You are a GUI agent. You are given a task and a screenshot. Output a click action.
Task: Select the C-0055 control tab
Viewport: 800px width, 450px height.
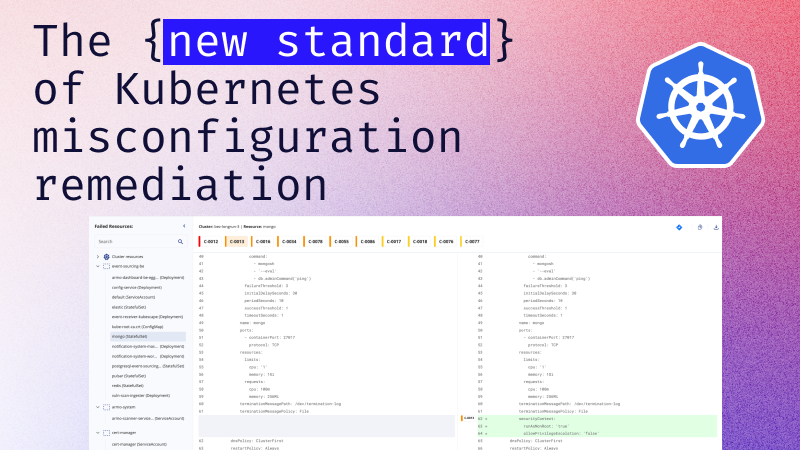(341, 242)
